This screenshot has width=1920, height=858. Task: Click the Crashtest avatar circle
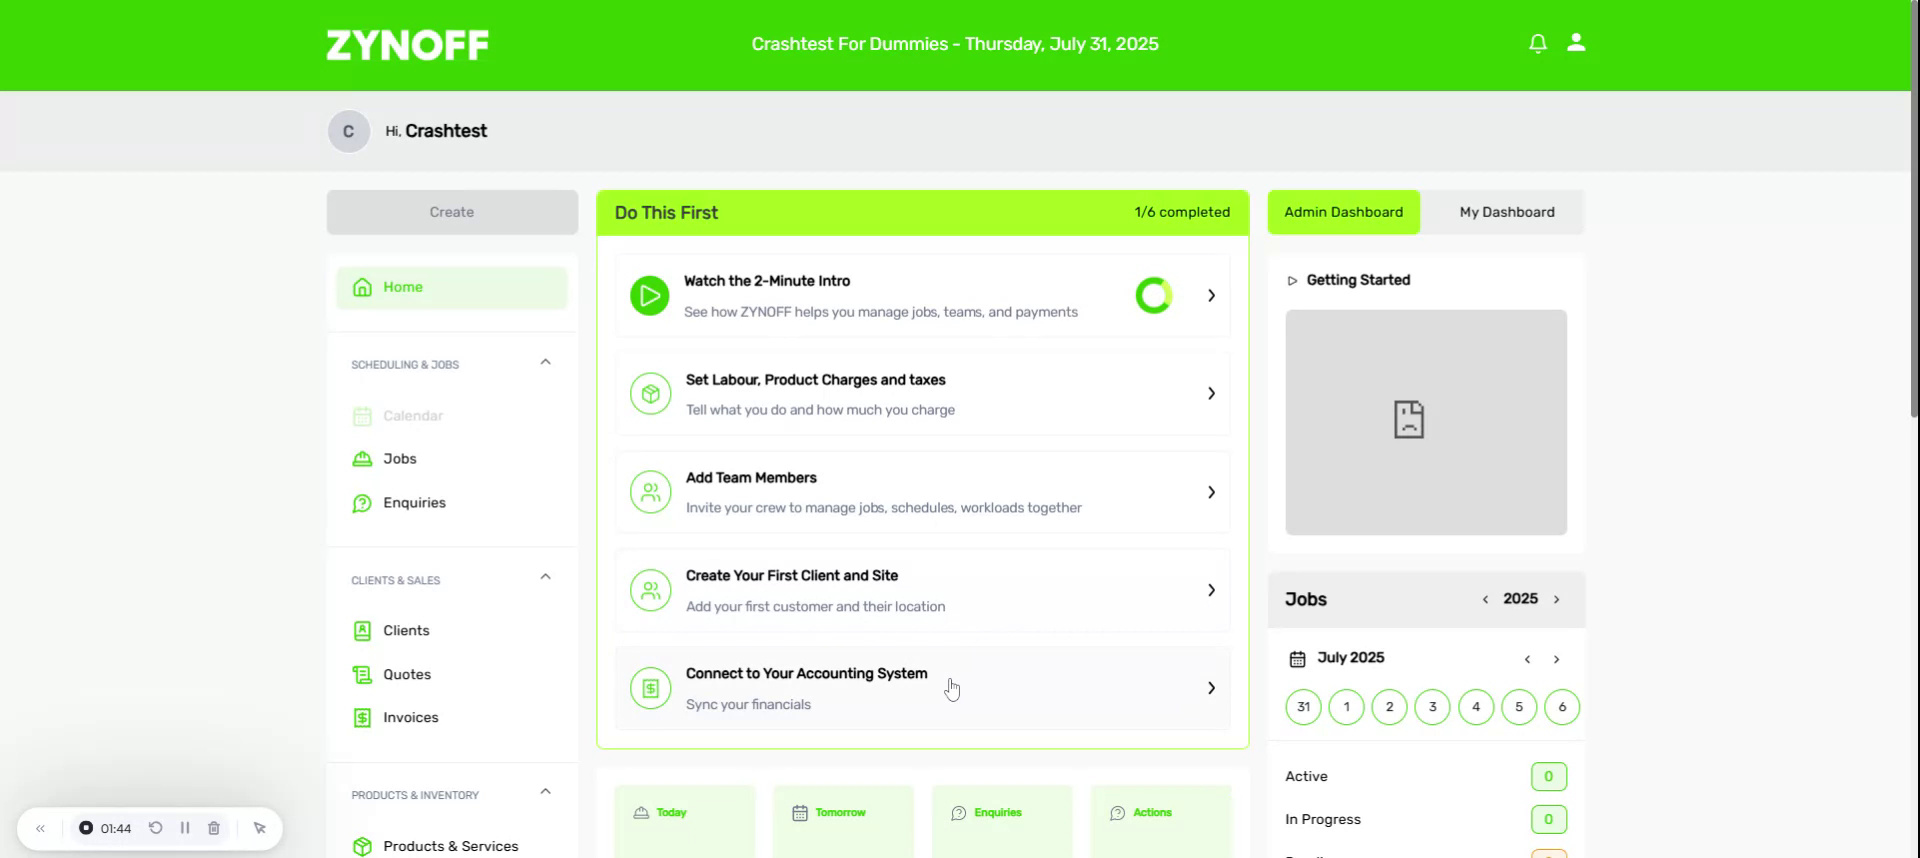[349, 131]
